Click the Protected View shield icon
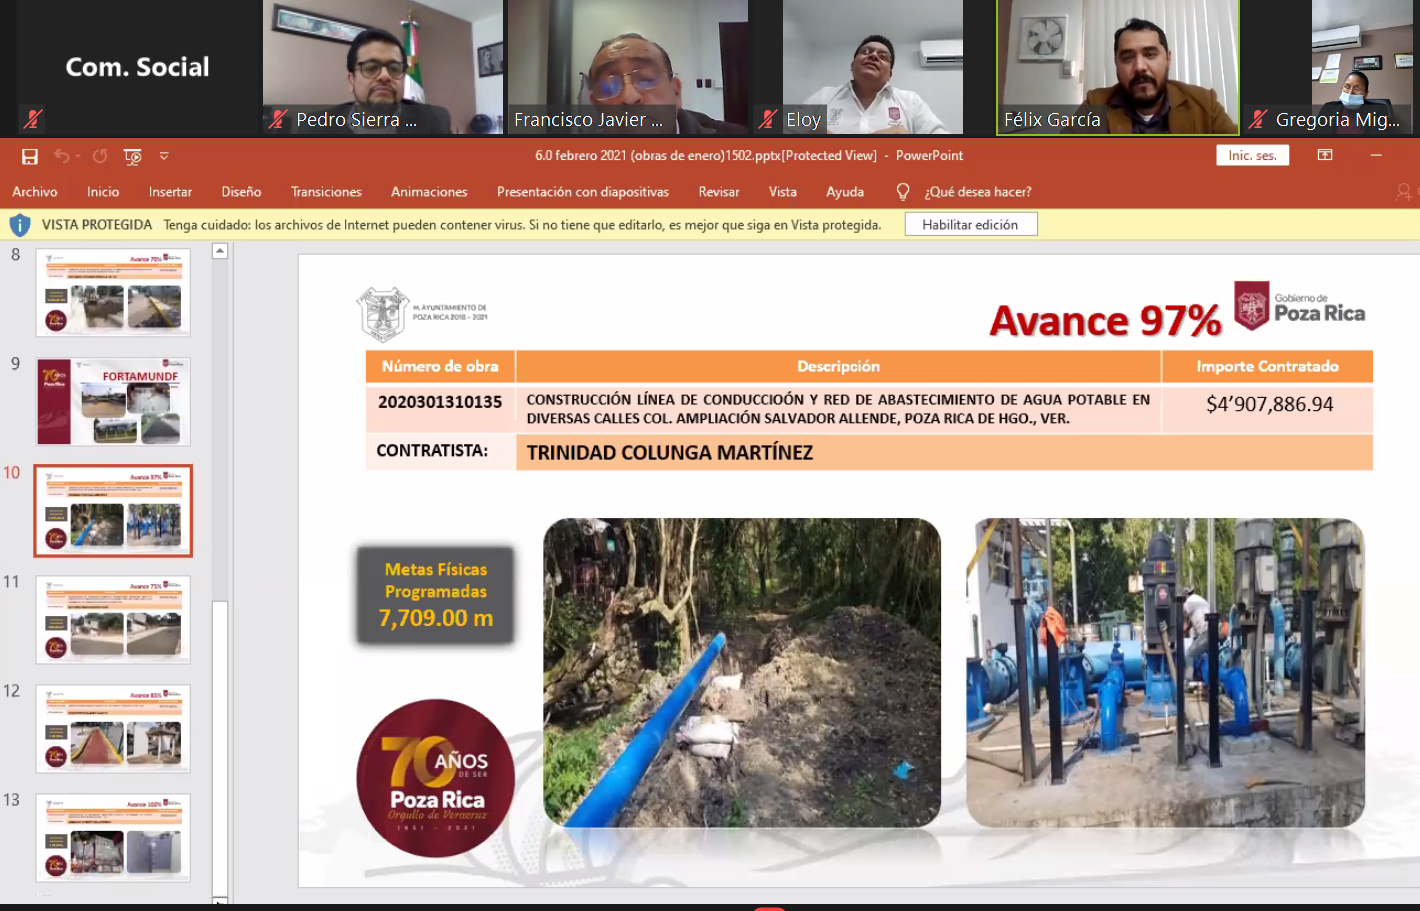 tap(19, 225)
